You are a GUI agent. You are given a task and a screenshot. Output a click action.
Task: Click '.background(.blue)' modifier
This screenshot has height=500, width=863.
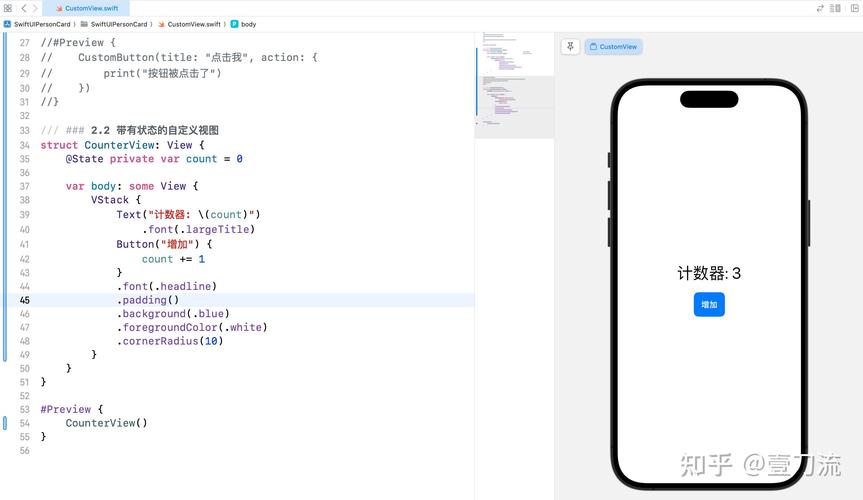coord(173,314)
